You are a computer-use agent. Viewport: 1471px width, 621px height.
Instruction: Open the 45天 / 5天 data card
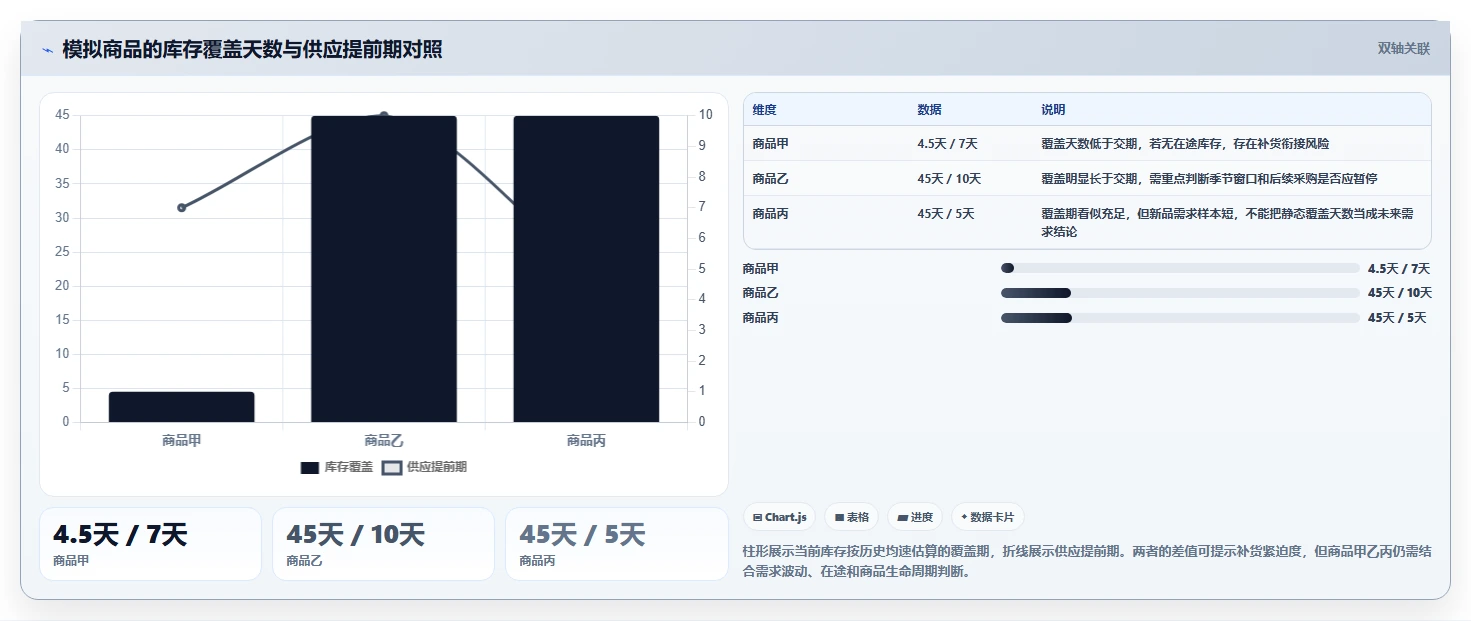[x=617, y=544]
